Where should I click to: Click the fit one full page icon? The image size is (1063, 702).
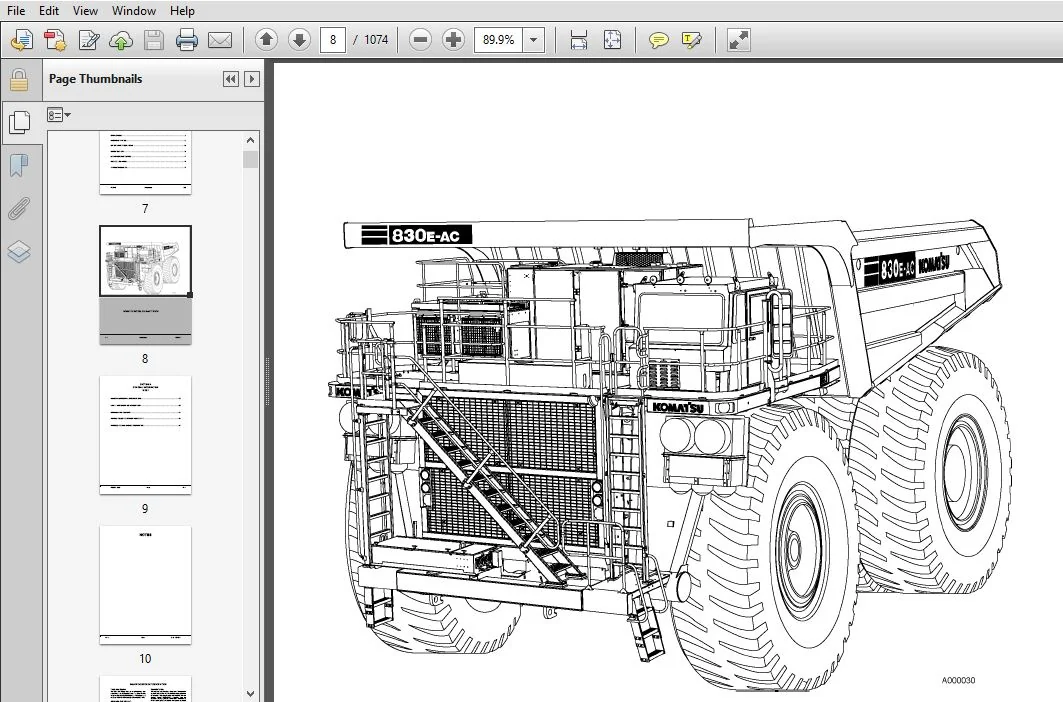(x=612, y=40)
